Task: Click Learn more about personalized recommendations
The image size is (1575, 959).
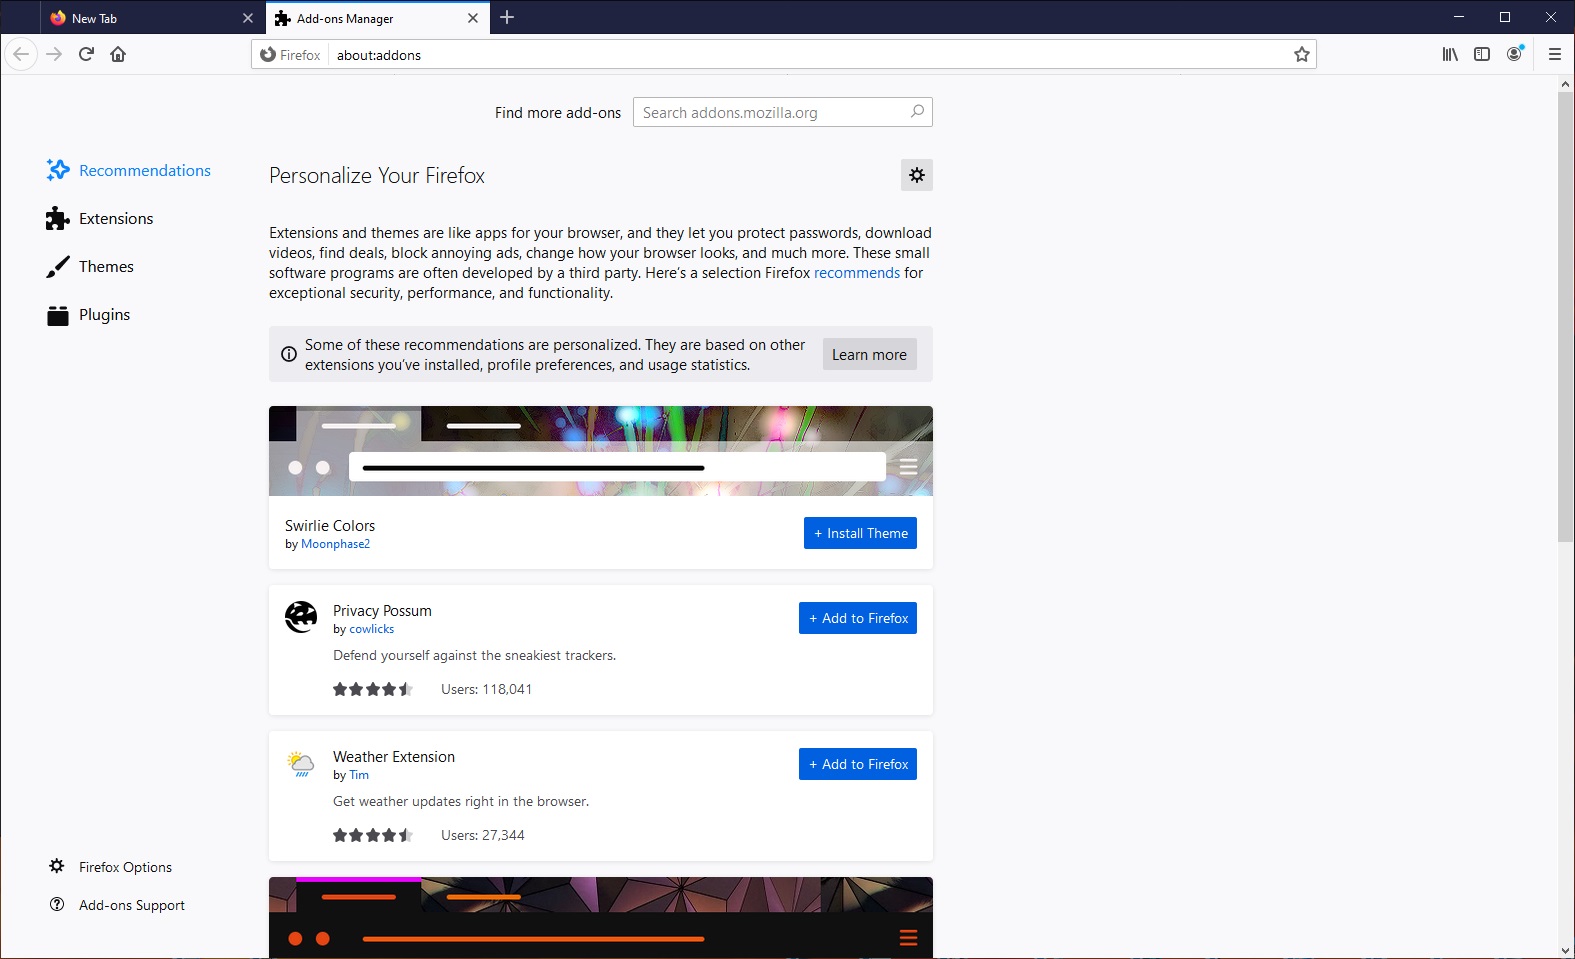Action: [x=869, y=355]
